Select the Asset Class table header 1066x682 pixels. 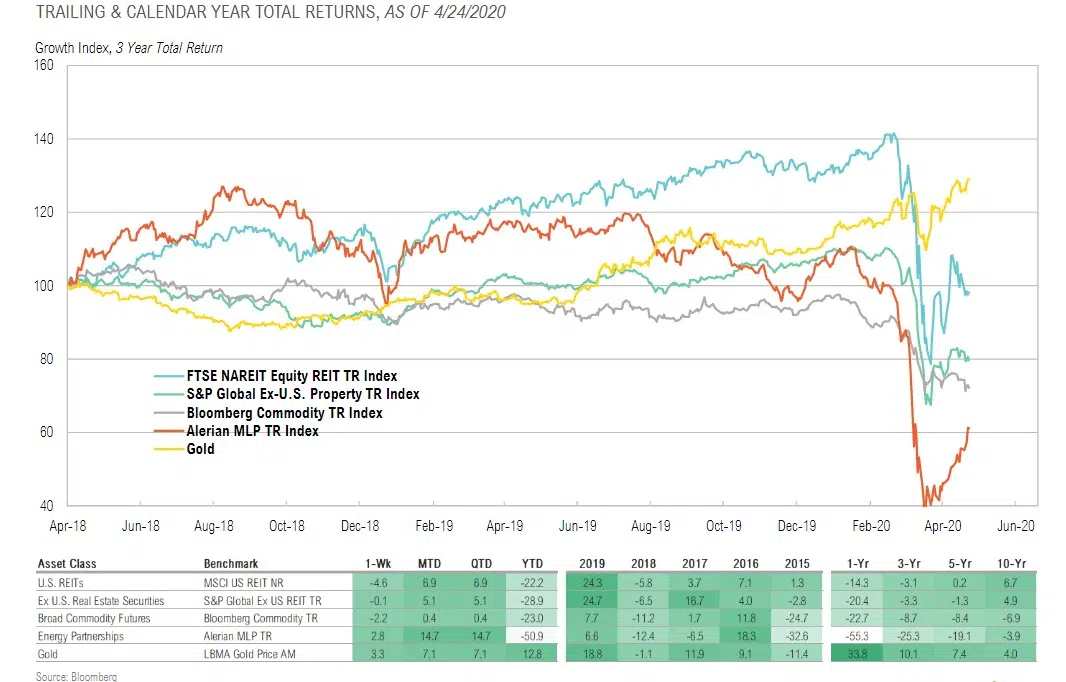coord(67,563)
